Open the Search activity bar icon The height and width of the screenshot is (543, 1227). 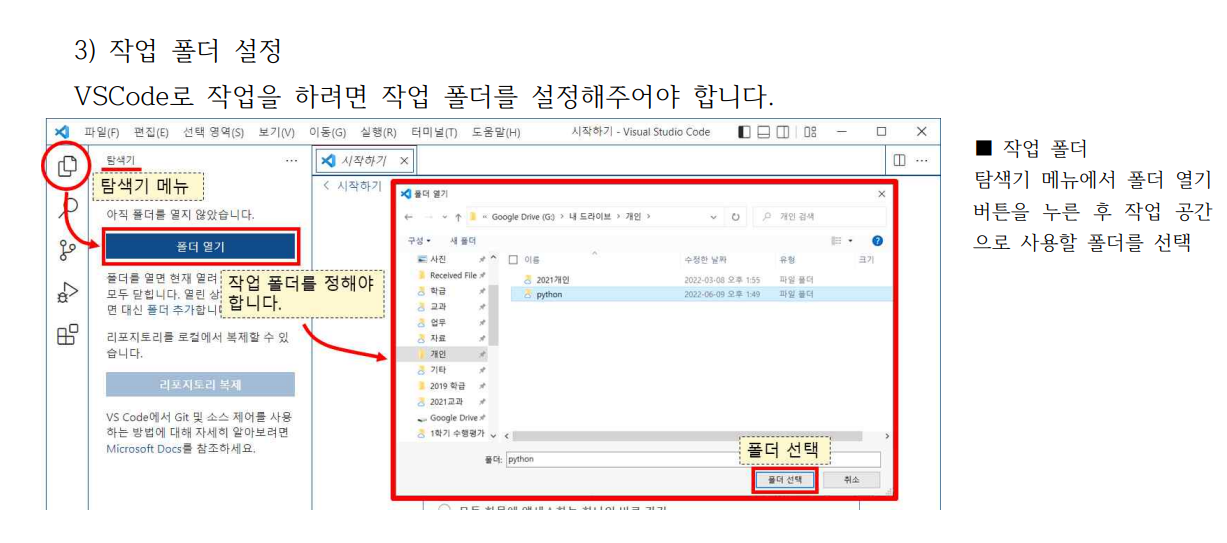tap(67, 208)
